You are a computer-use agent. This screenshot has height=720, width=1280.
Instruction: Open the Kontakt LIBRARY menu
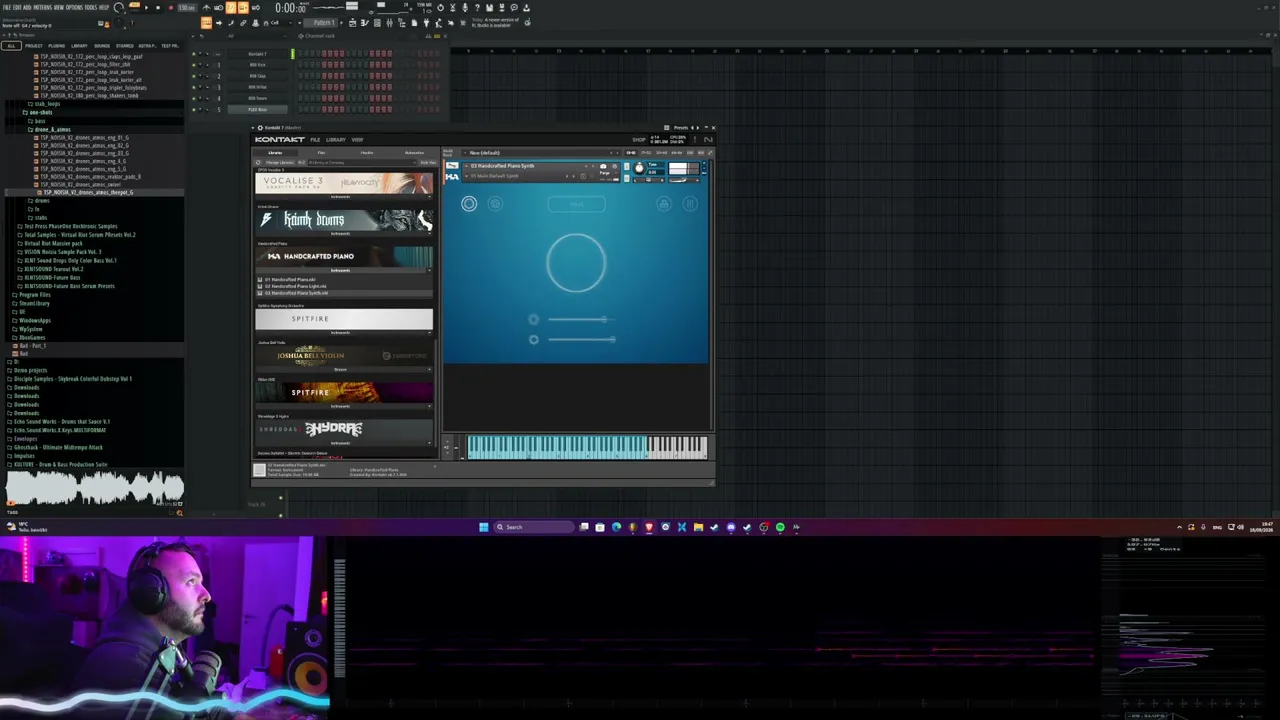tap(336, 139)
